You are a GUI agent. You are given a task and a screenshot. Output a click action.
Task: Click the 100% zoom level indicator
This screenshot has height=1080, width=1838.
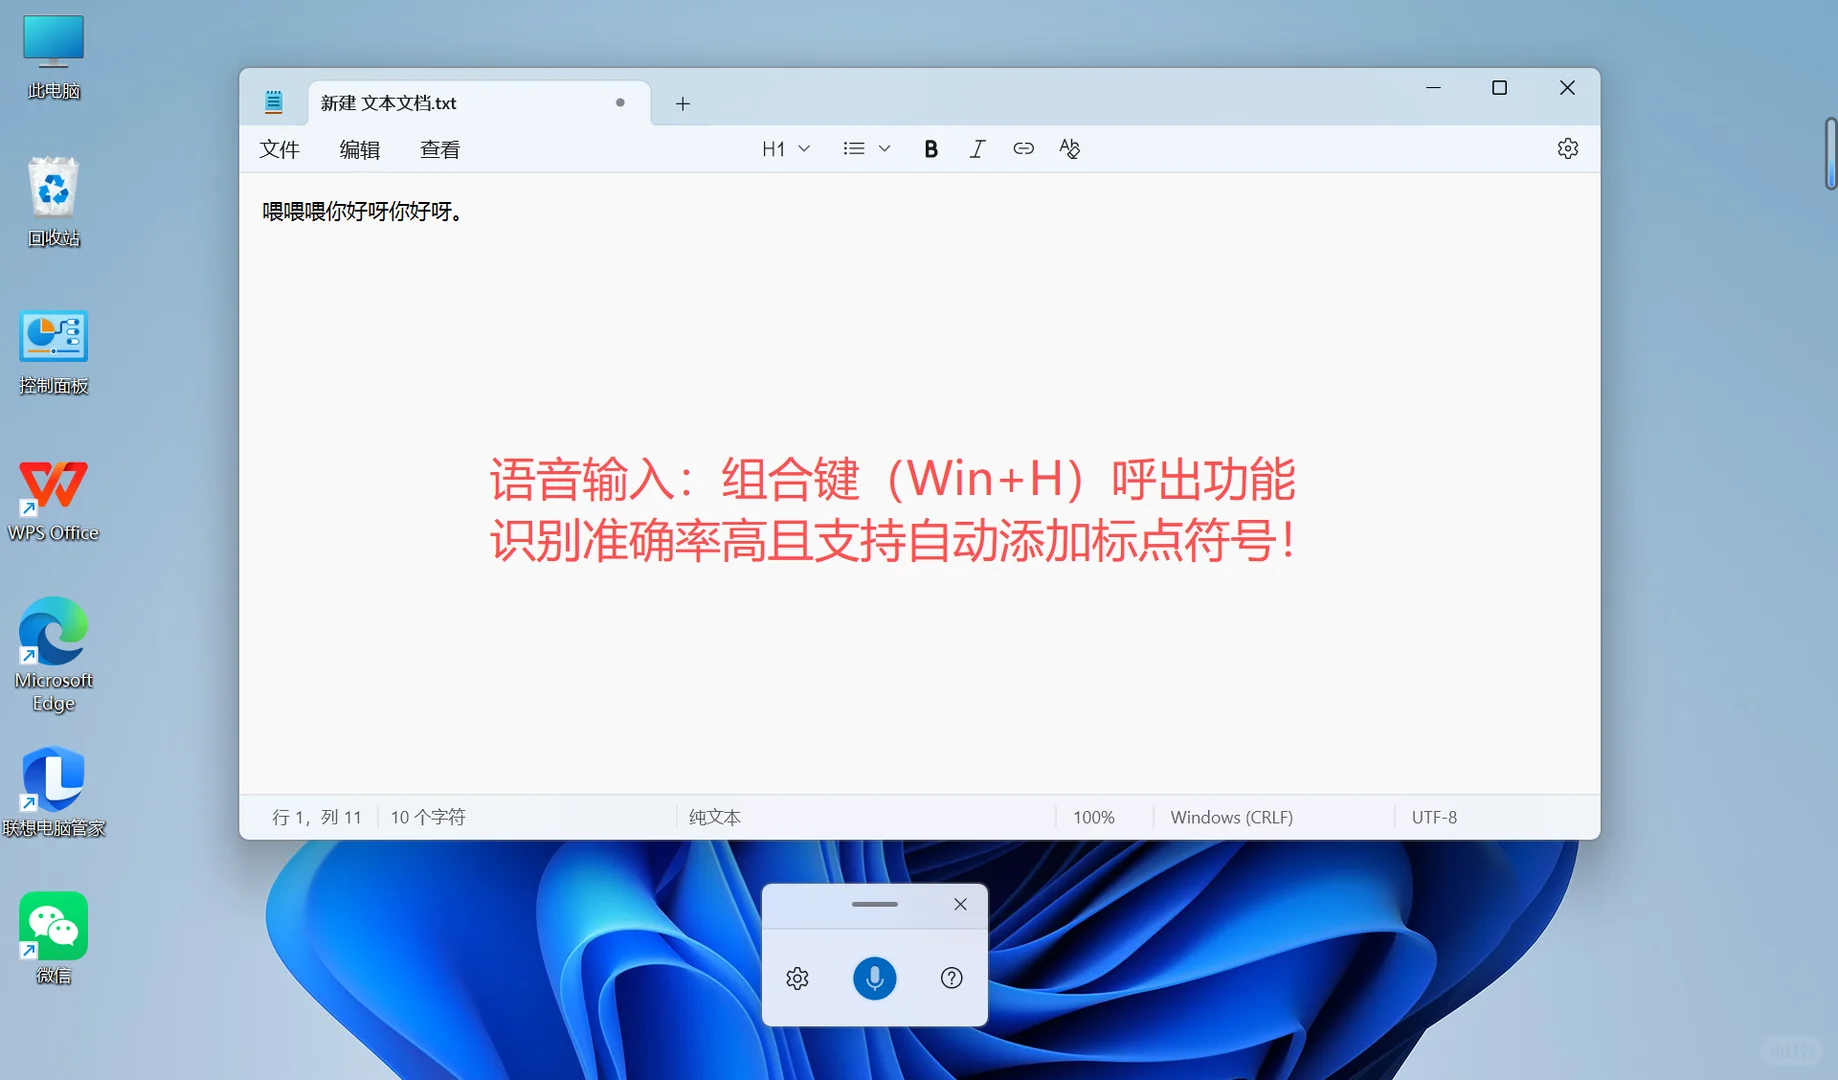pos(1093,817)
